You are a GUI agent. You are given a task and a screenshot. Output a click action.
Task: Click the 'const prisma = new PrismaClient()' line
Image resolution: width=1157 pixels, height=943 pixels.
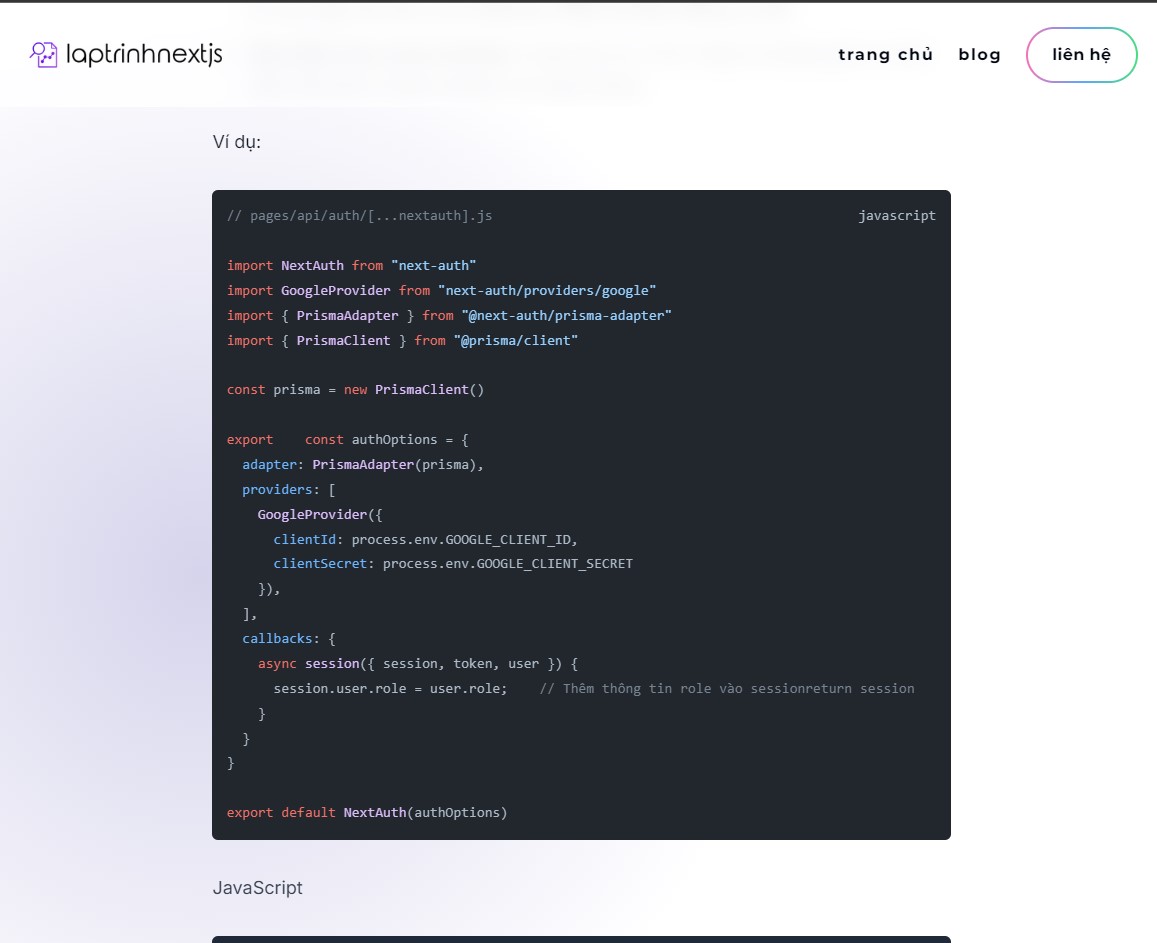point(355,390)
